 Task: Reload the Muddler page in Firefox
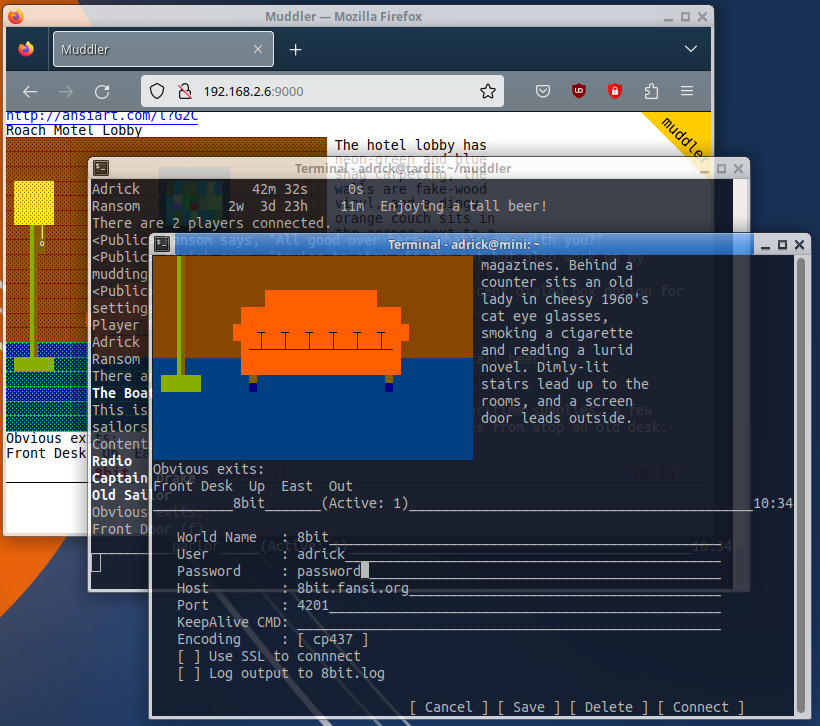click(x=102, y=92)
